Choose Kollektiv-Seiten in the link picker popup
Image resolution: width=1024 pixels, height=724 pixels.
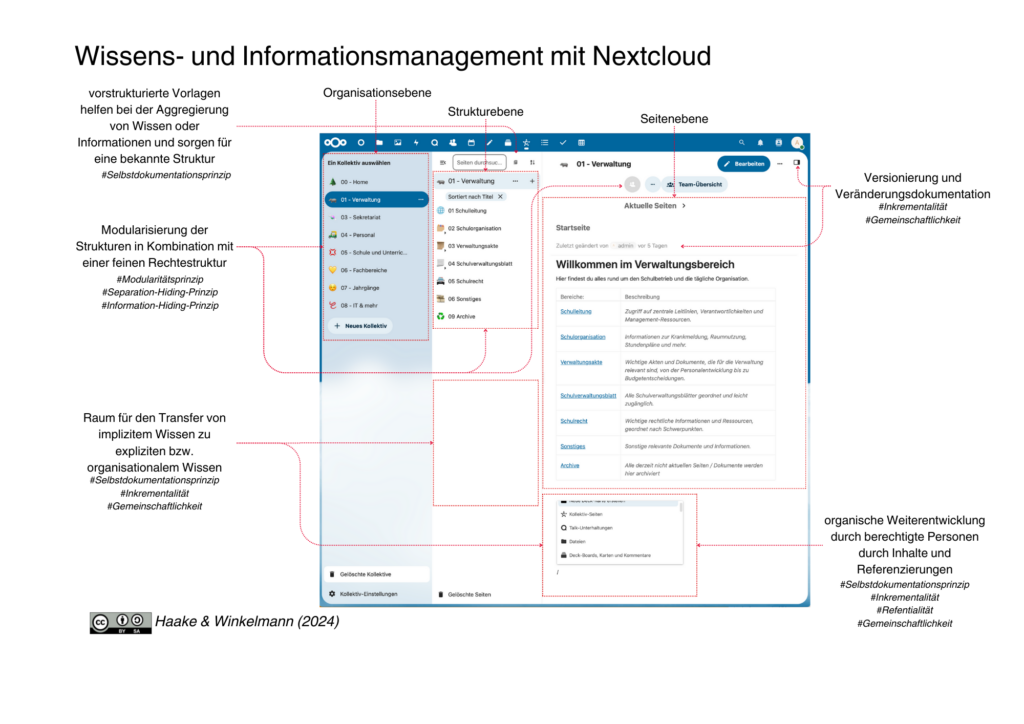tap(618, 514)
